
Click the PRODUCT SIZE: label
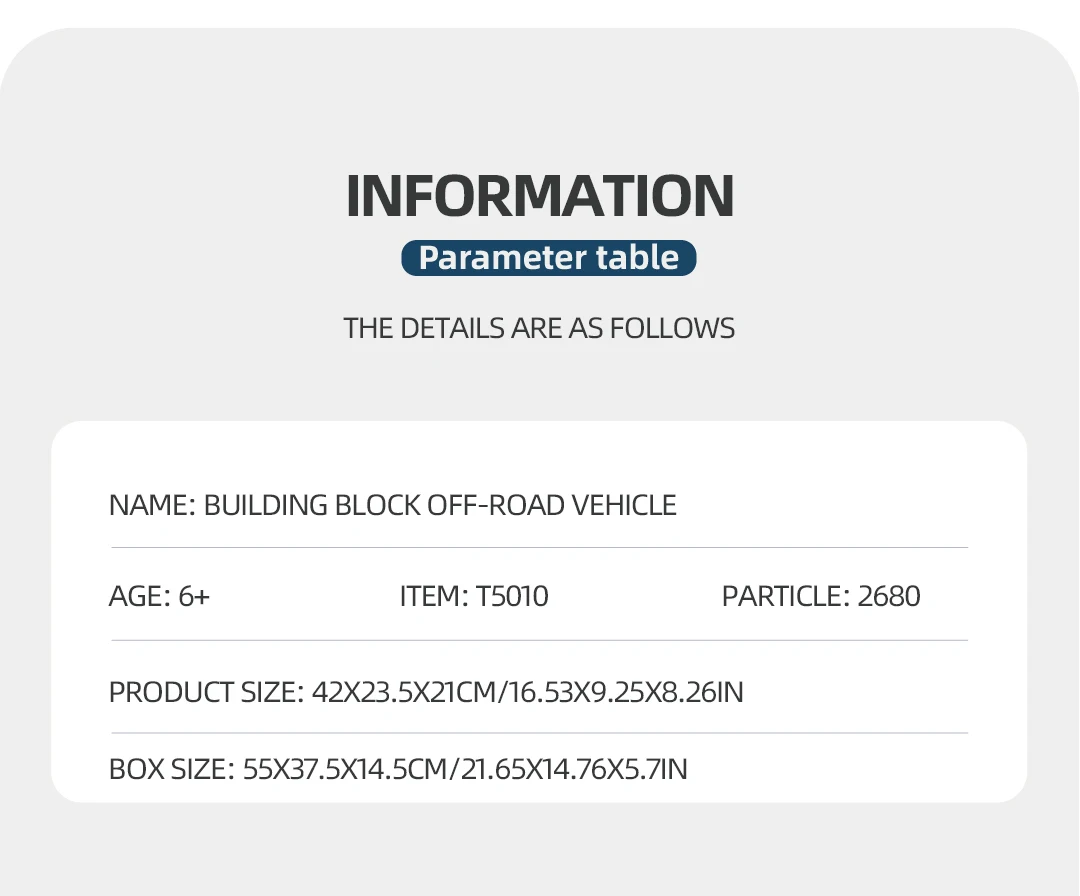point(205,692)
